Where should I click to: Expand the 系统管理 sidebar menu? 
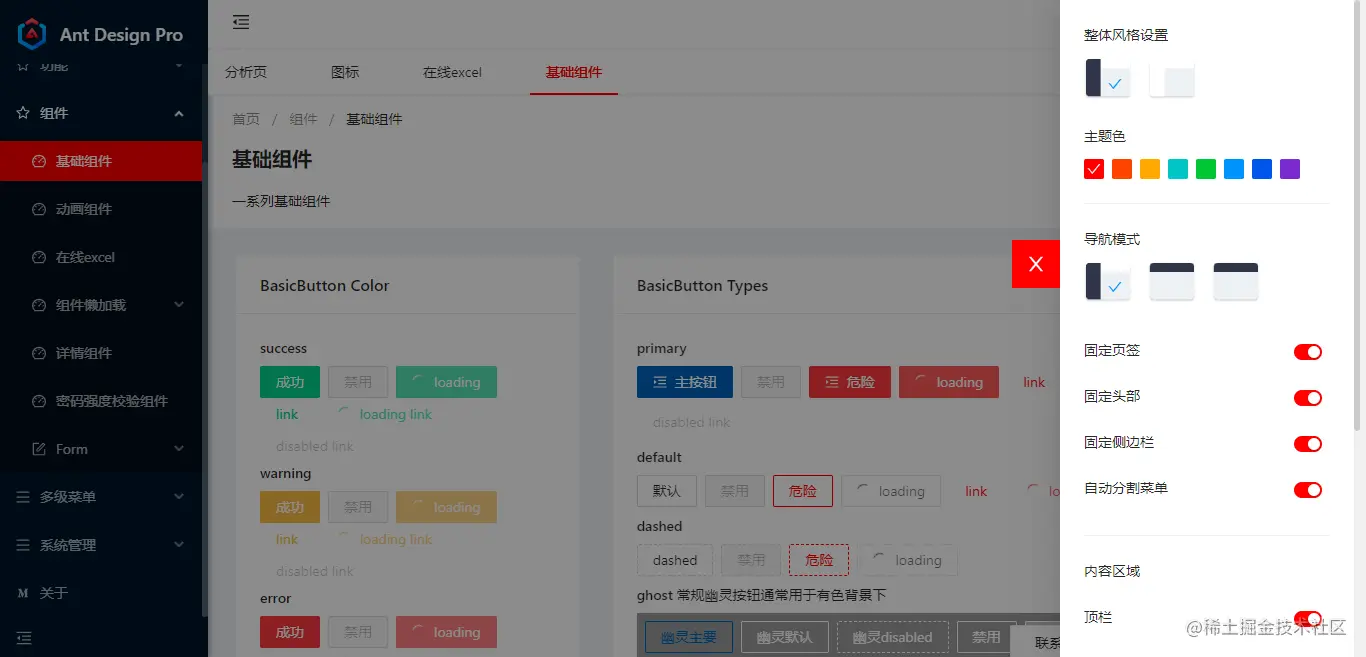101,545
